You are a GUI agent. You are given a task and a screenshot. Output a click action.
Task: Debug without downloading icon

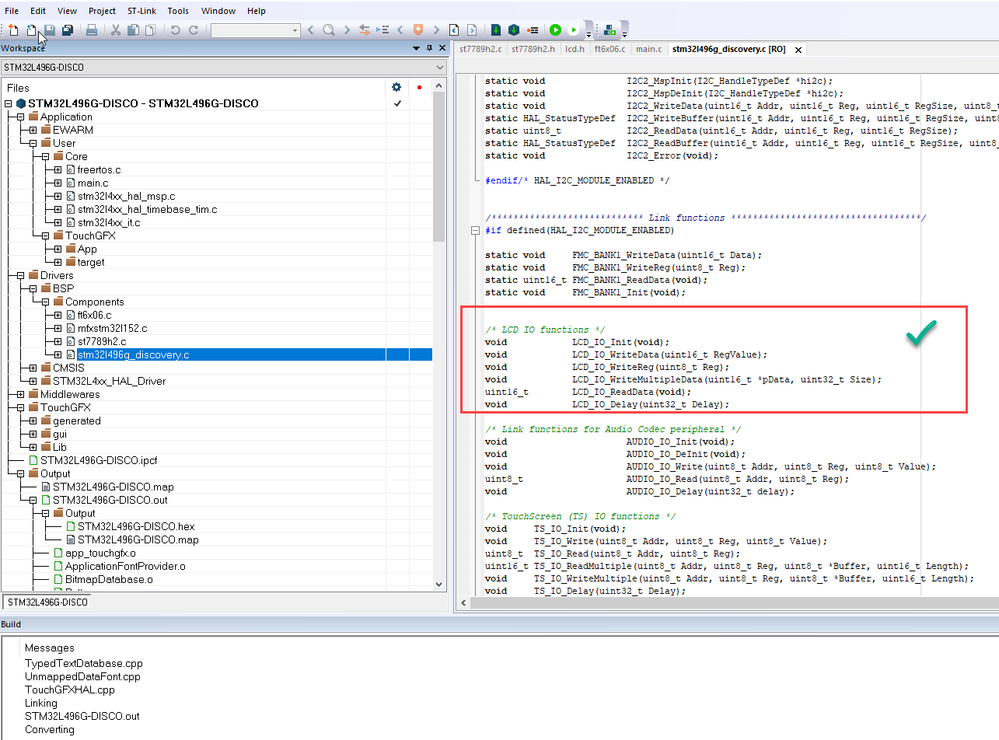[573, 30]
